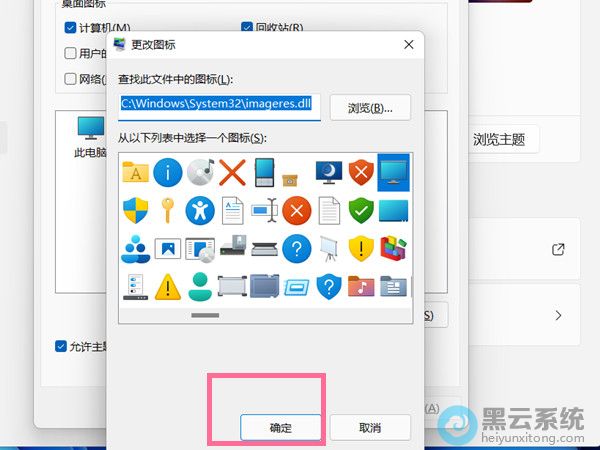The height and width of the screenshot is (450, 600).
Task: Toggle the 允许主题 checkbox at bottom left
Action: (x=61, y=346)
